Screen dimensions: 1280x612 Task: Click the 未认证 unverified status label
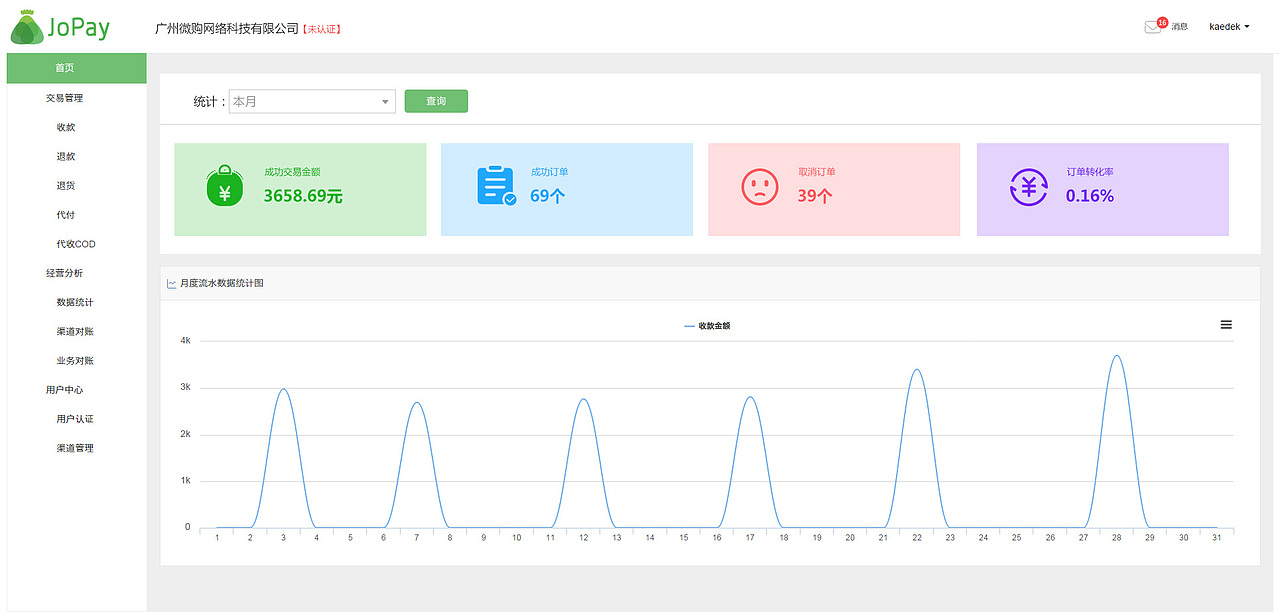322,29
